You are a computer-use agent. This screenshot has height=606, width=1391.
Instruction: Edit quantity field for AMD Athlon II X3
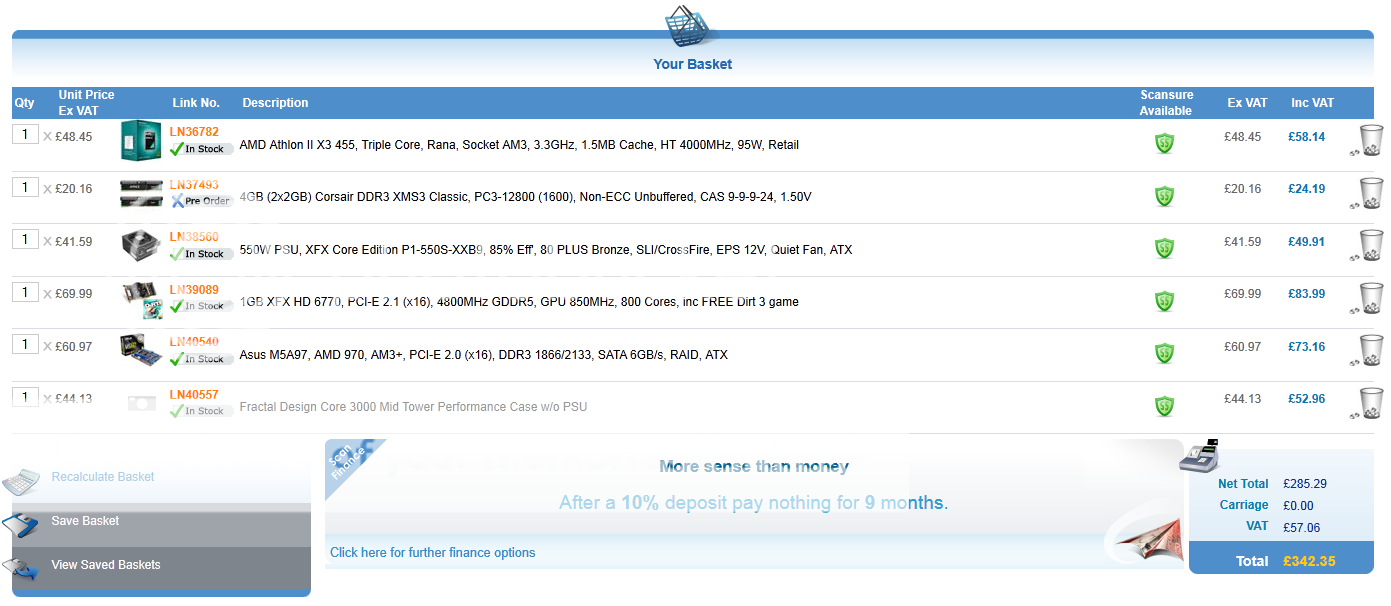(x=25, y=135)
